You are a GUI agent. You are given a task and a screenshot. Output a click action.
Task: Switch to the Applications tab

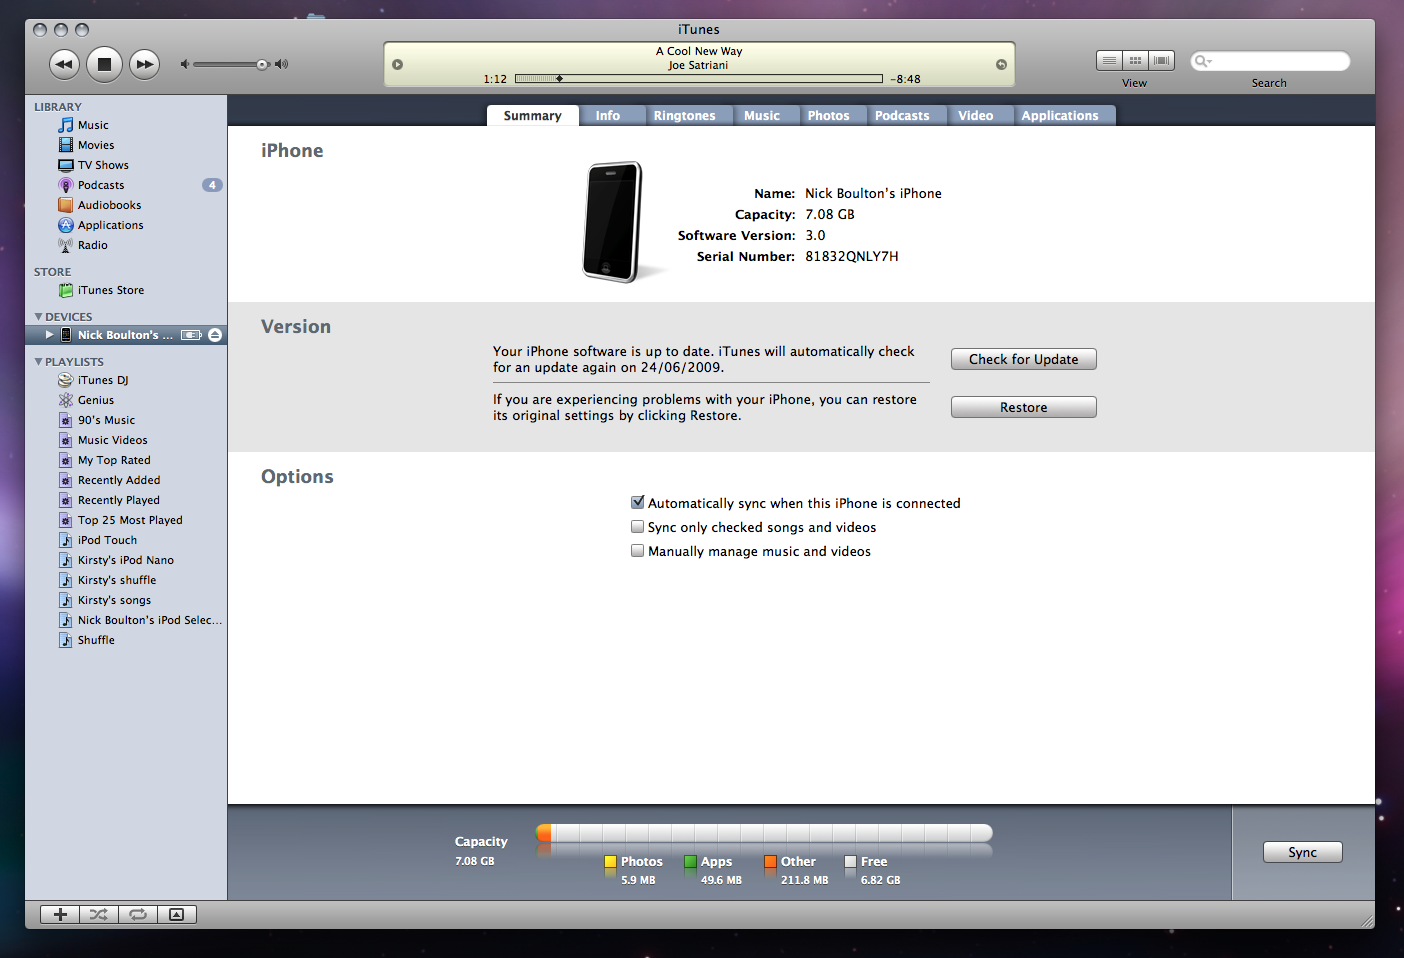tap(1060, 116)
